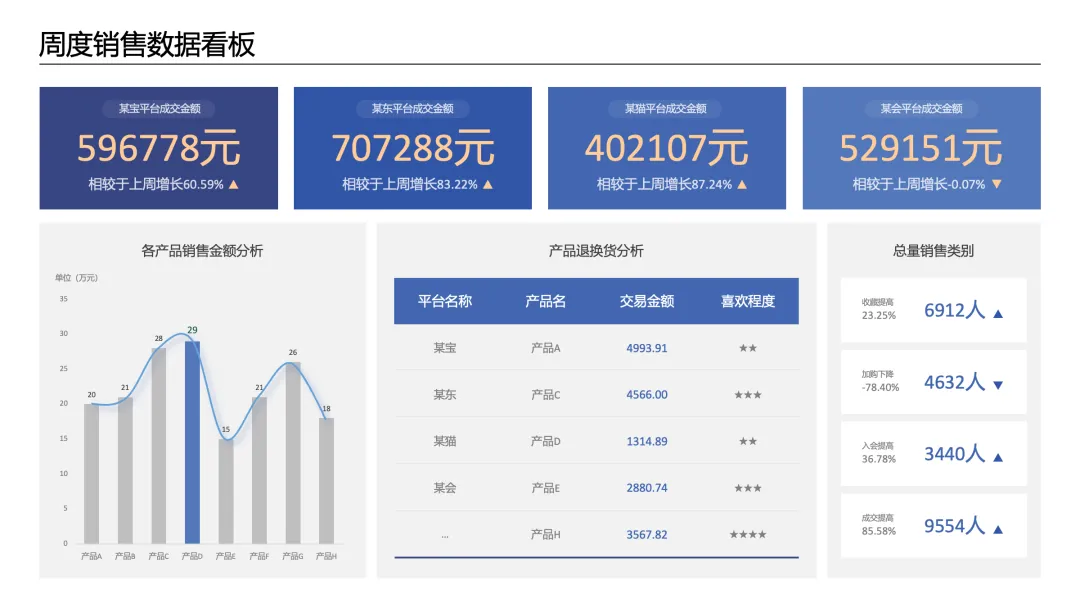Click the highlighted blue bar labeled 29
Viewport: 1080px width, 608px height.
click(x=192, y=442)
